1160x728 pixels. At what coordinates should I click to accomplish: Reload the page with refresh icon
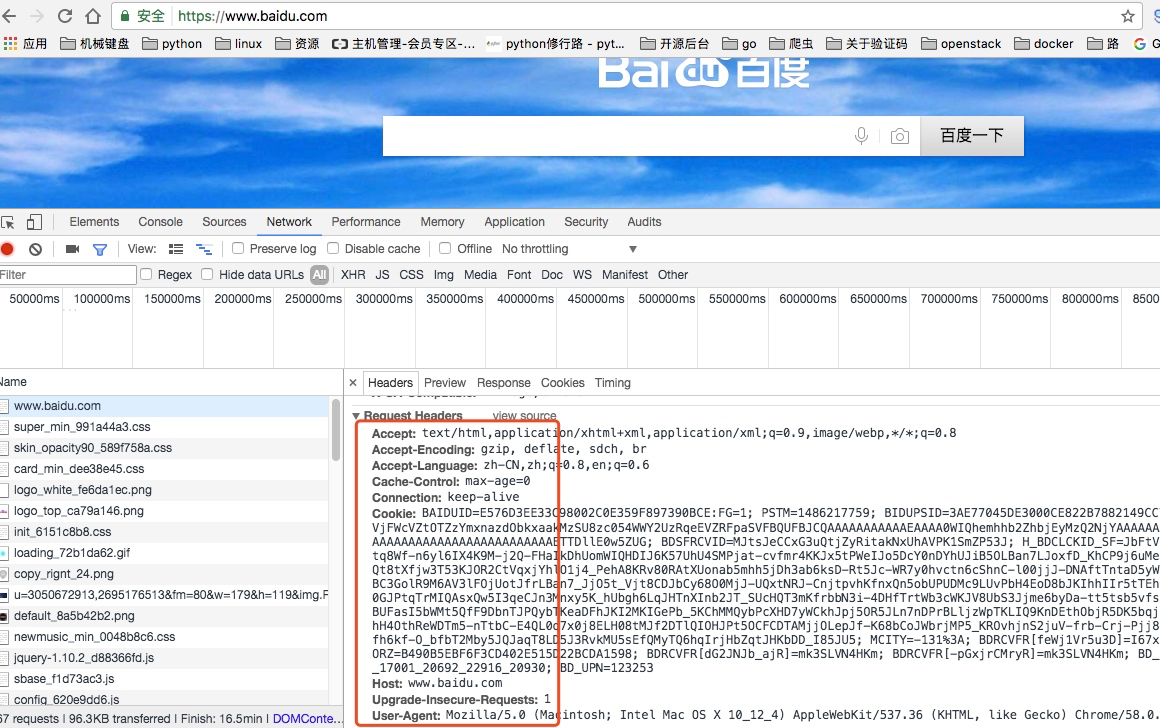click(x=65, y=16)
